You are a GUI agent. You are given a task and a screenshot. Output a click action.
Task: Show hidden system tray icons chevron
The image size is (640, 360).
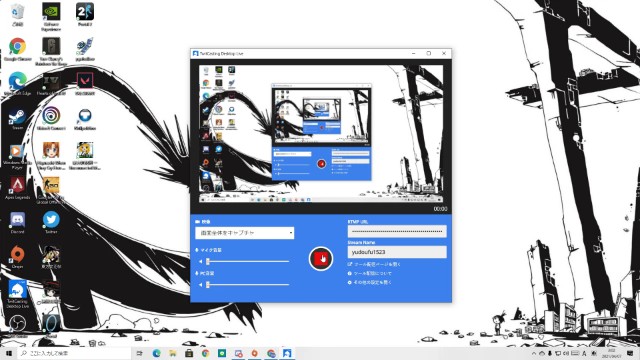point(533,353)
